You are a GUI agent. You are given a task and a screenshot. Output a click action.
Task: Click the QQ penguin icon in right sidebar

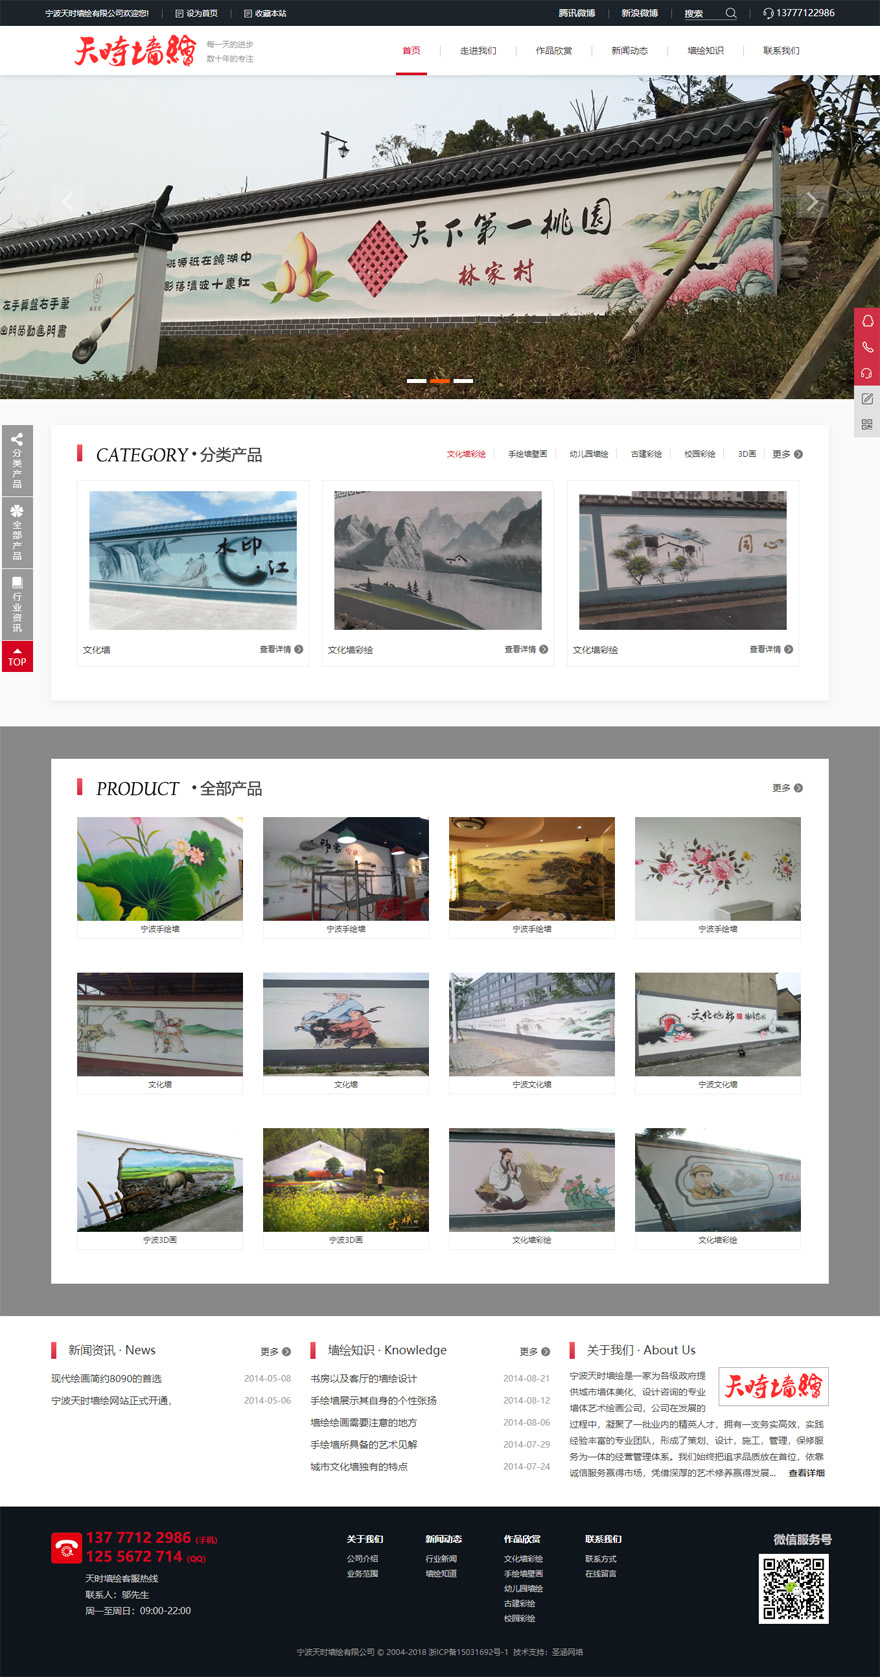(867, 321)
